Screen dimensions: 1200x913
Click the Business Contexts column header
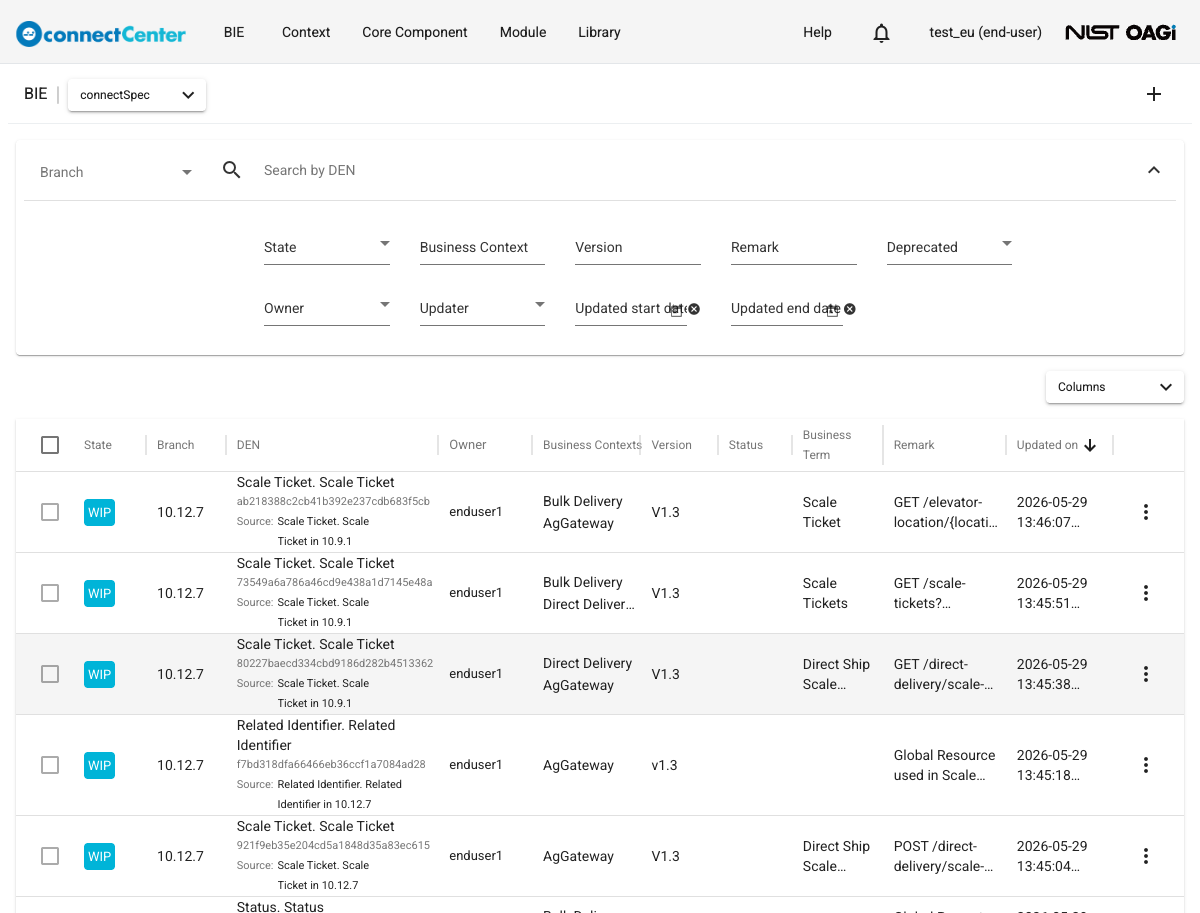point(591,445)
